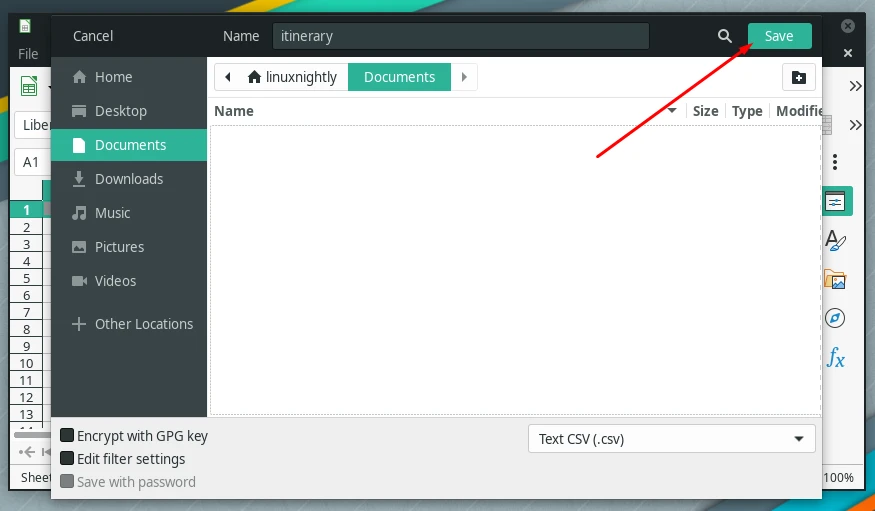Image resolution: width=875 pixels, height=511 pixels.
Task: Open the Styles sidebar panel in Calc
Action: pyautogui.click(x=835, y=241)
